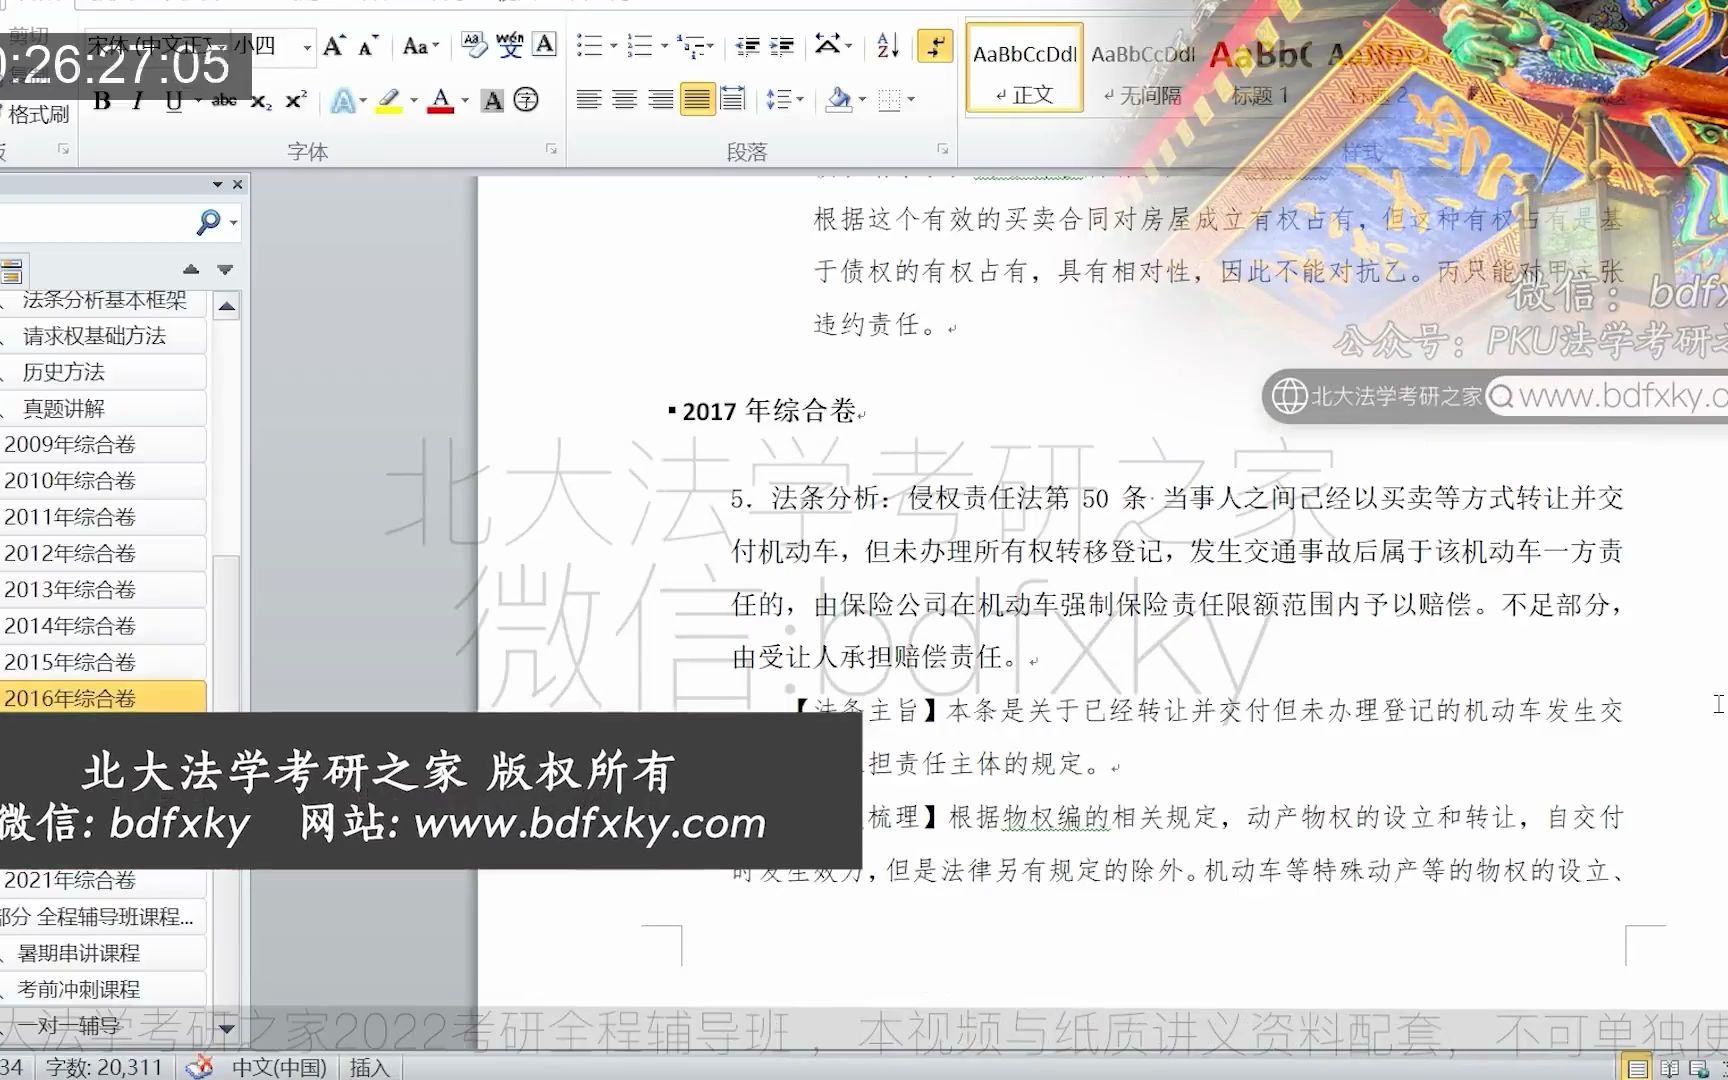Screen dimensions: 1728x1080
Task: Open change case Aa dropdown
Action: click(421, 46)
